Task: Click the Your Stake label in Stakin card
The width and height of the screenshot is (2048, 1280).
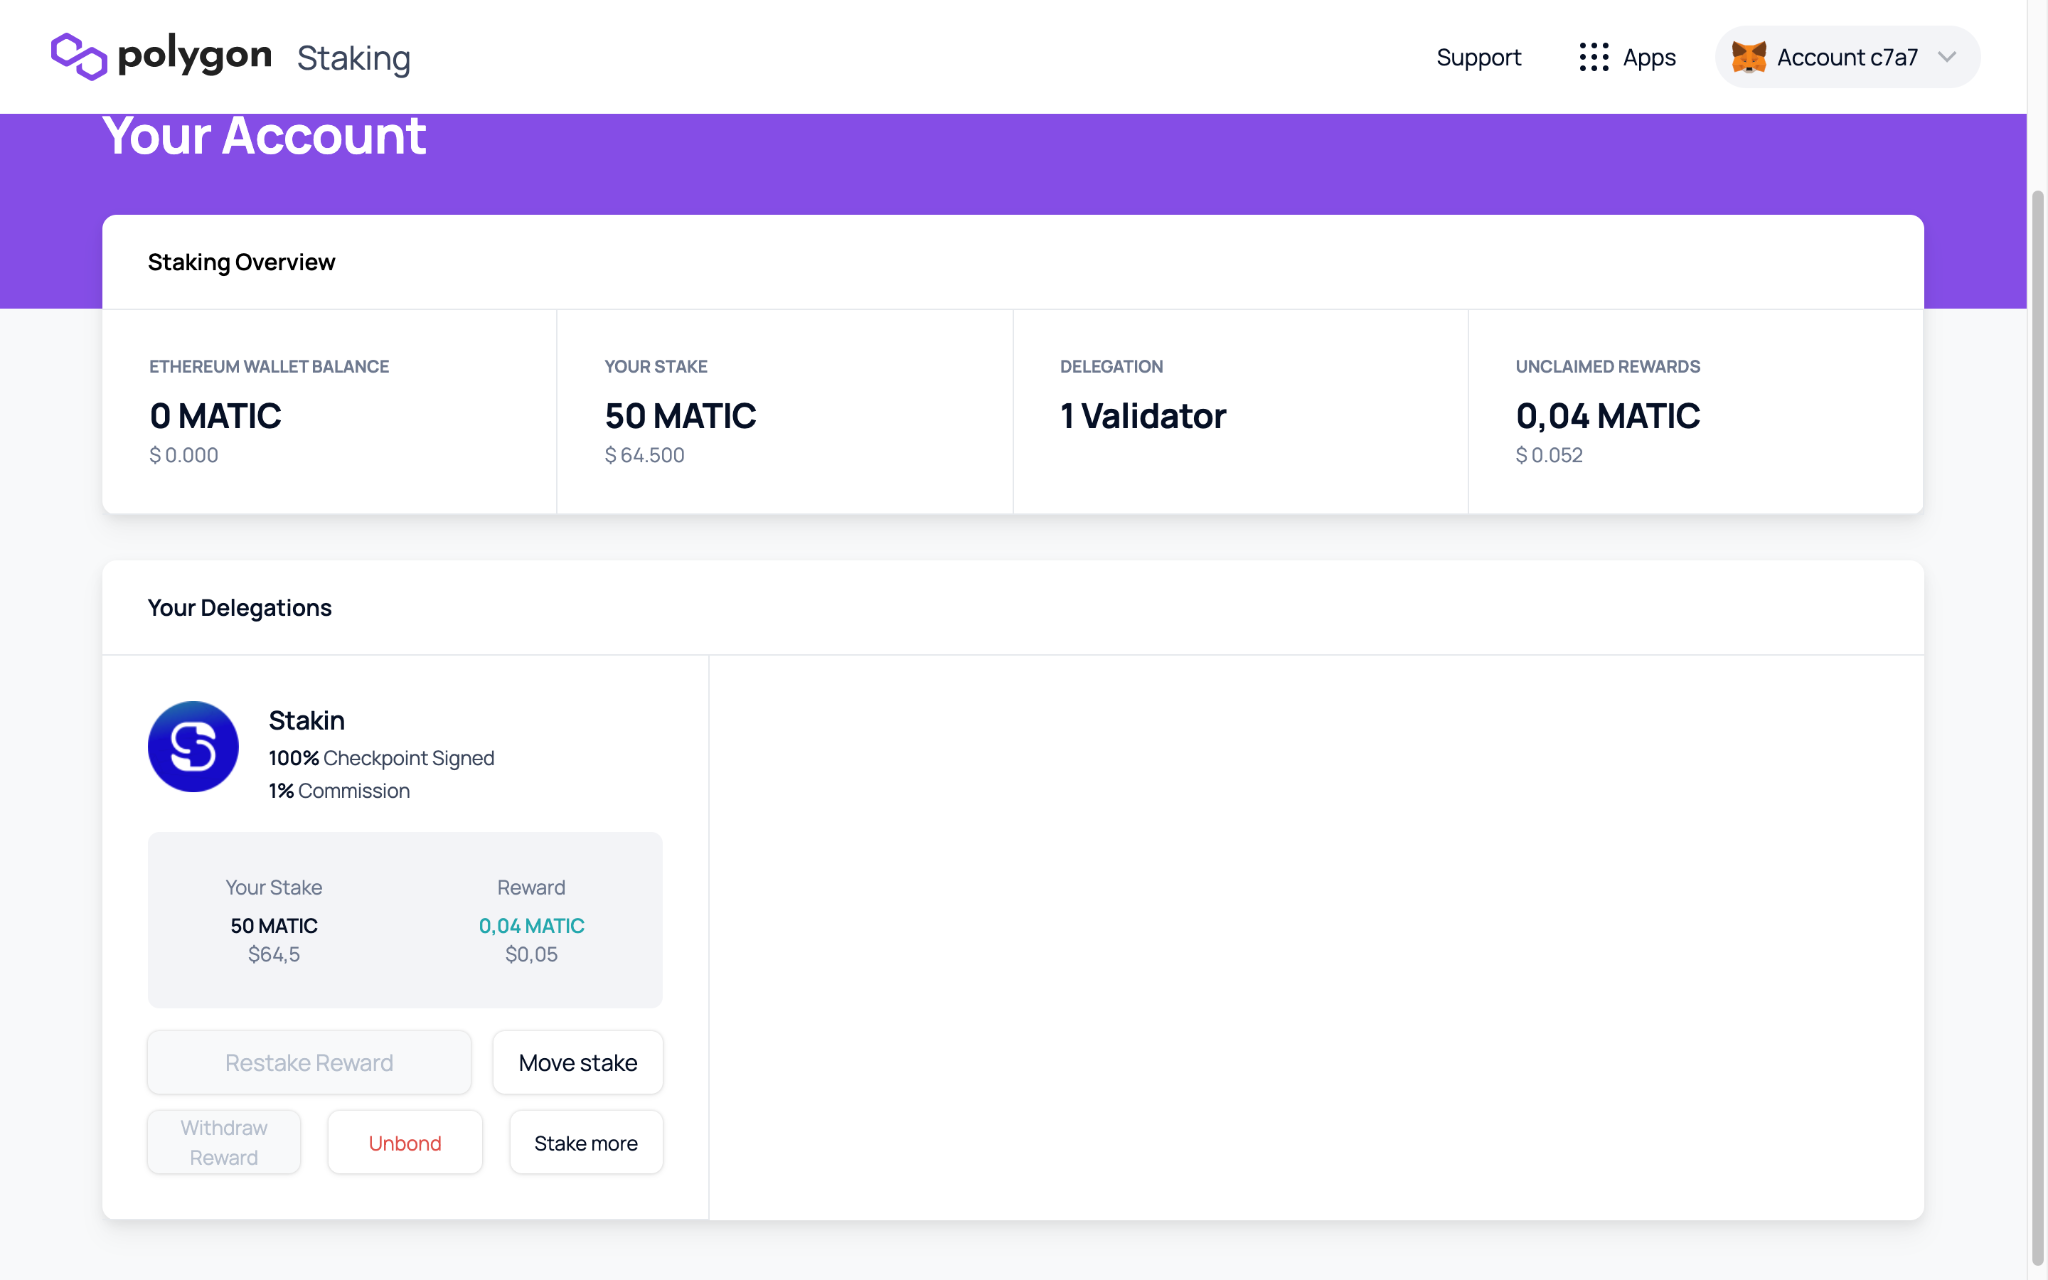Action: pyautogui.click(x=274, y=887)
